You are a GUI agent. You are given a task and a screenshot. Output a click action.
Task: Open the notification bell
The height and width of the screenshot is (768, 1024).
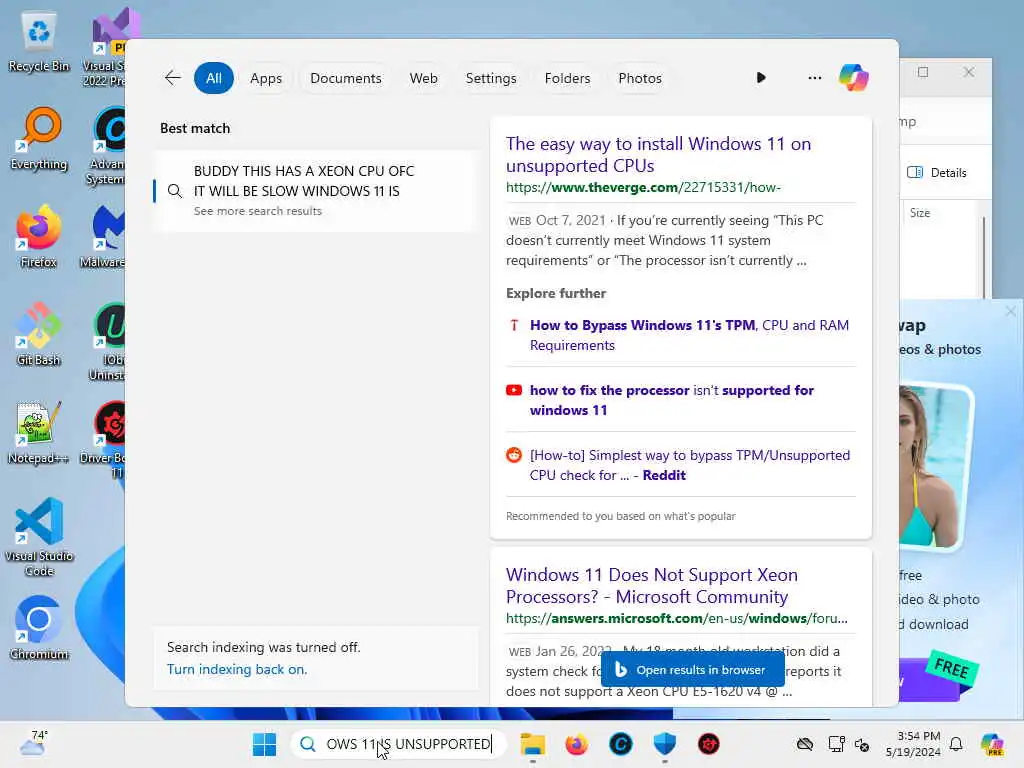(x=956, y=744)
